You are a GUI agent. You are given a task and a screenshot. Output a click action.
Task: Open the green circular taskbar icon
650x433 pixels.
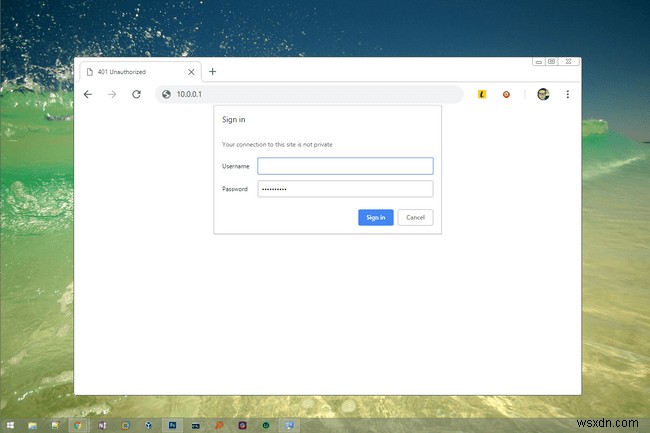coord(266,425)
